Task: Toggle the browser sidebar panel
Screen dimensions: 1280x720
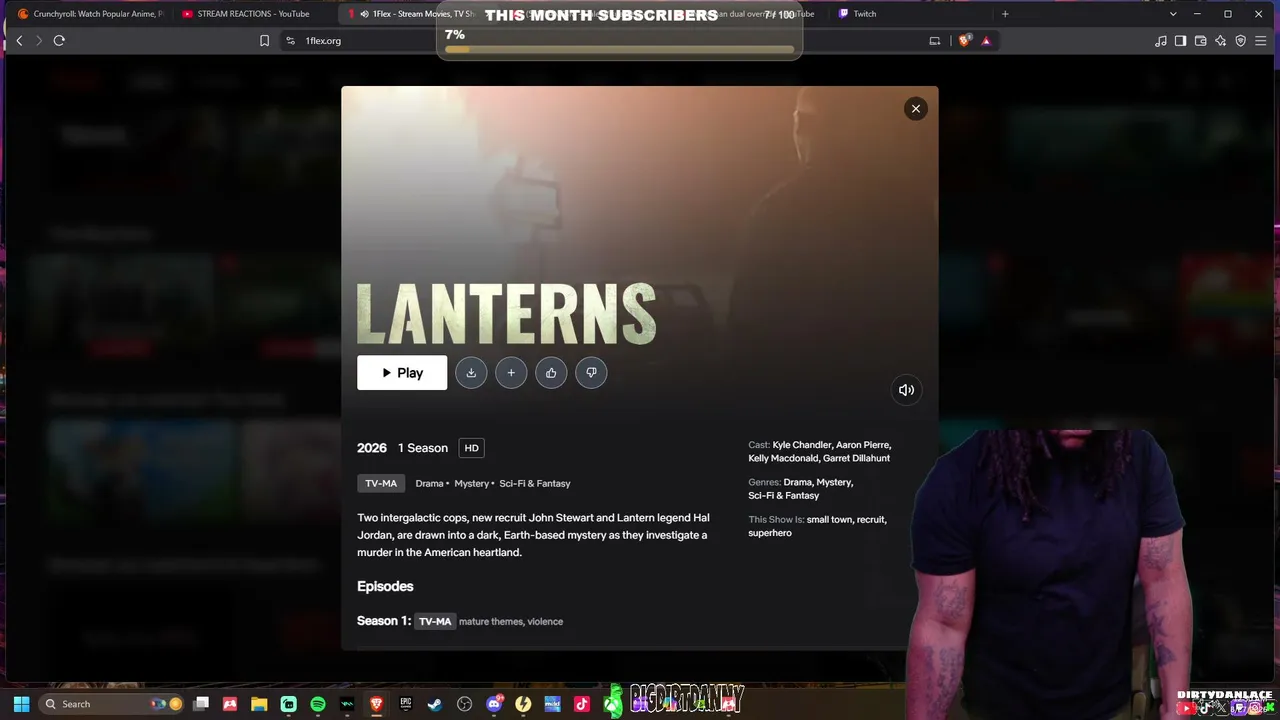Action: coord(1180,41)
